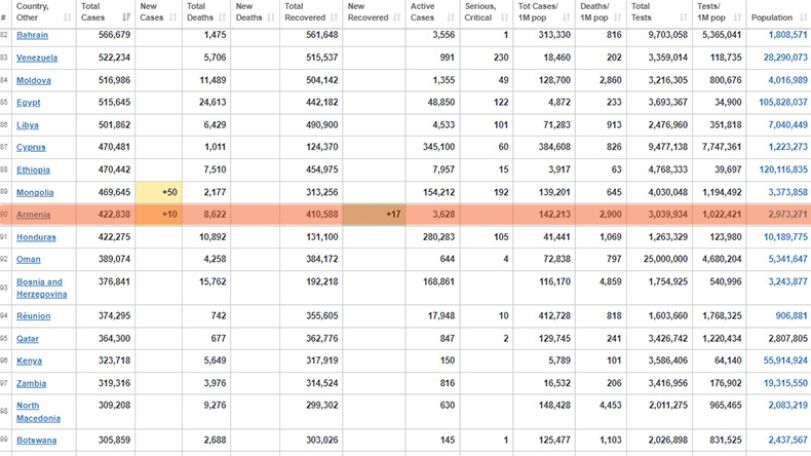Image resolution: width=811 pixels, height=456 pixels.
Task: Click the Population column sort arrows
Action: coord(803,18)
